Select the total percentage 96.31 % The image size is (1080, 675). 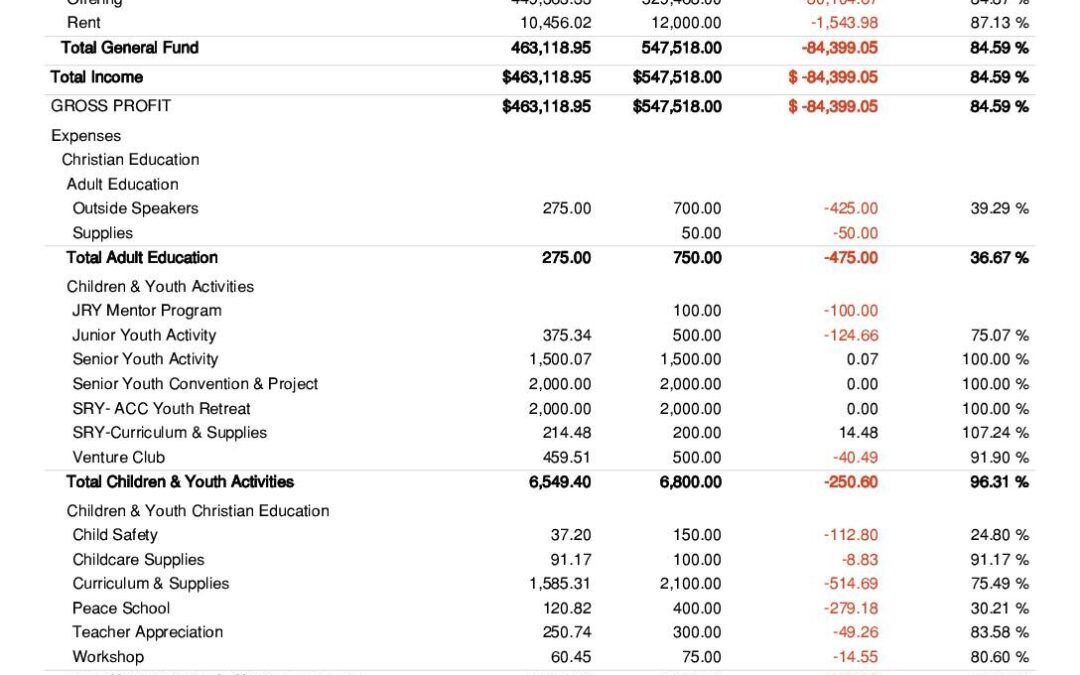999,482
